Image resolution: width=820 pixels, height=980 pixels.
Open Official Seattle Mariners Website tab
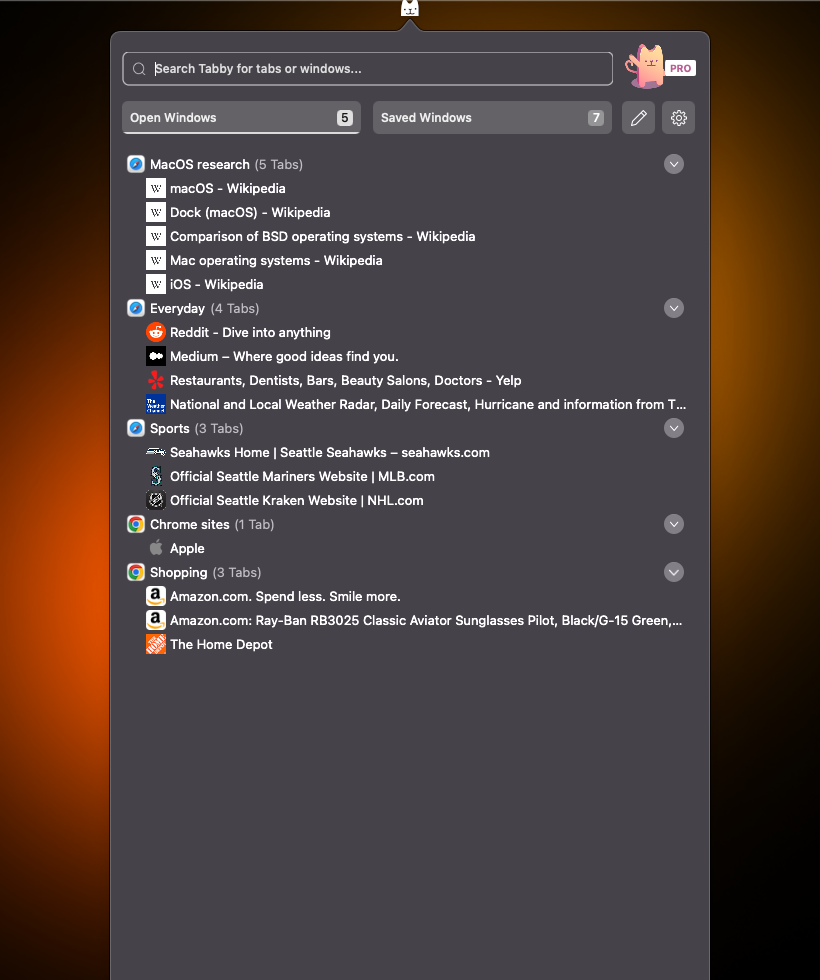tap(302, 476)
